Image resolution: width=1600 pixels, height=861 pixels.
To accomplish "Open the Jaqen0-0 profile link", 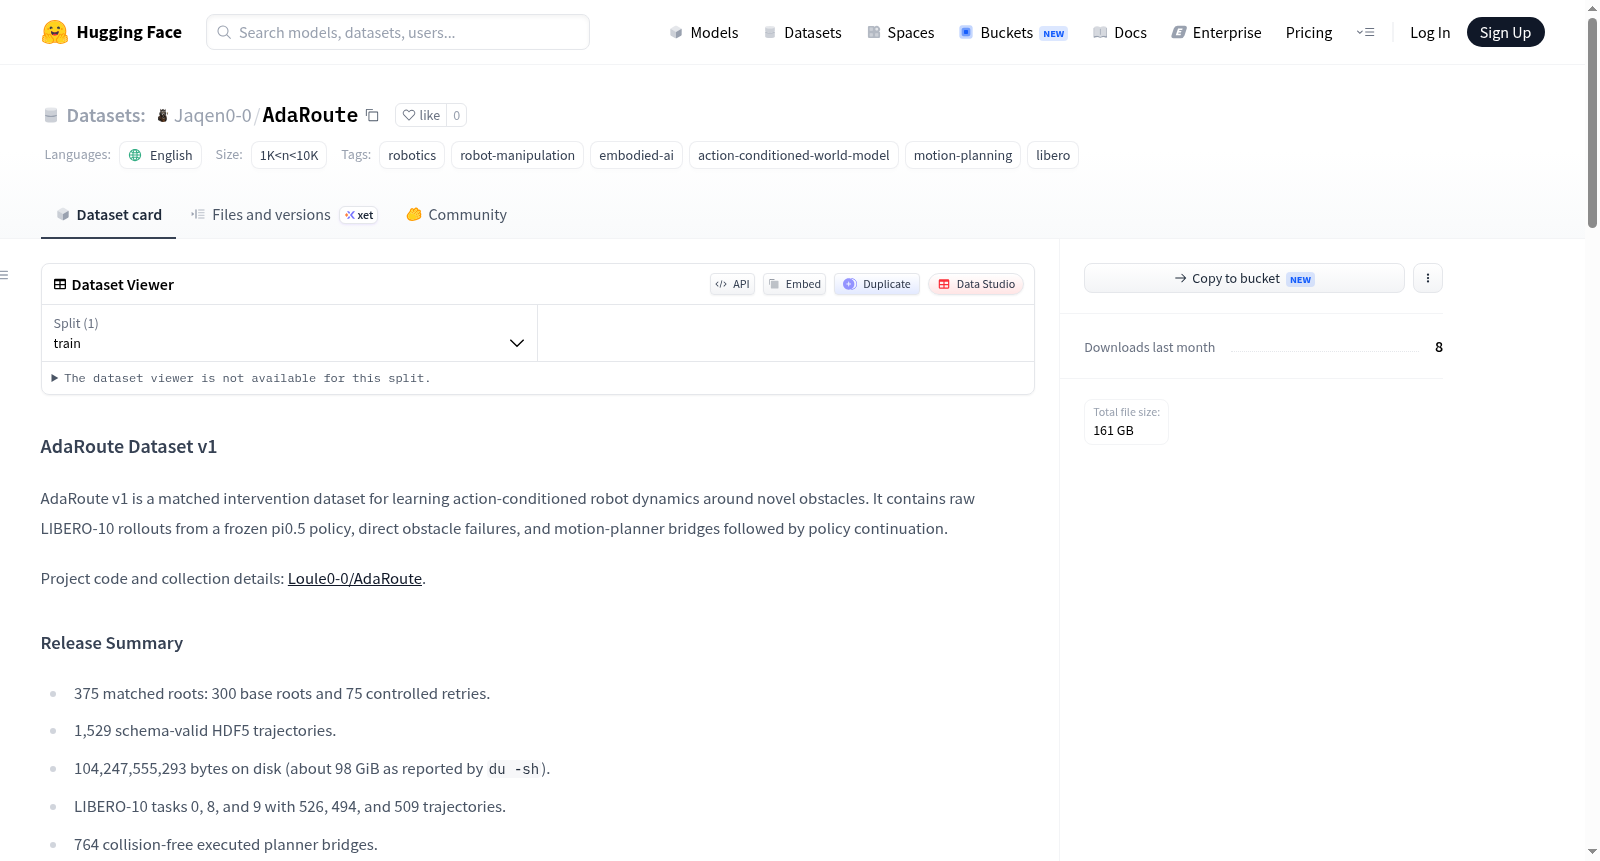I will 213,115.
